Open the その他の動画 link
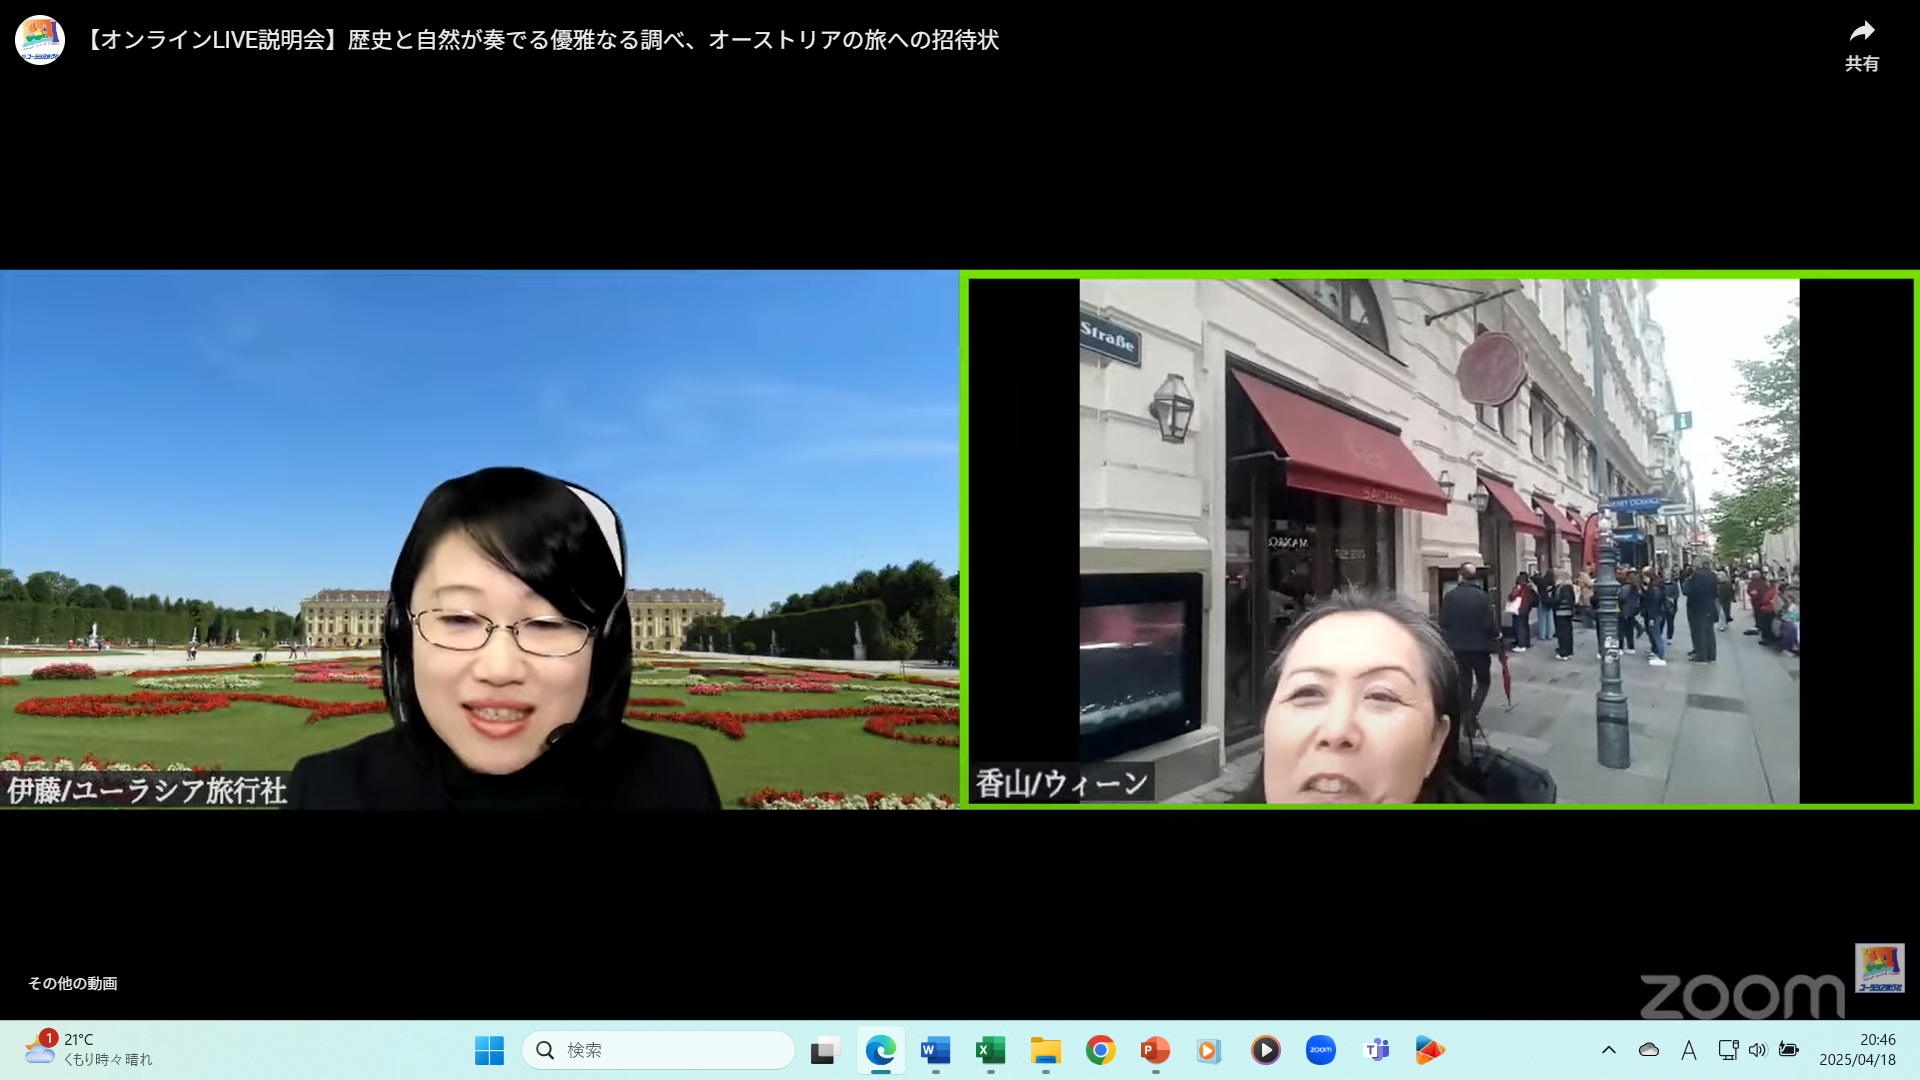This screenshot has height=1080, width=1920. 72,983
